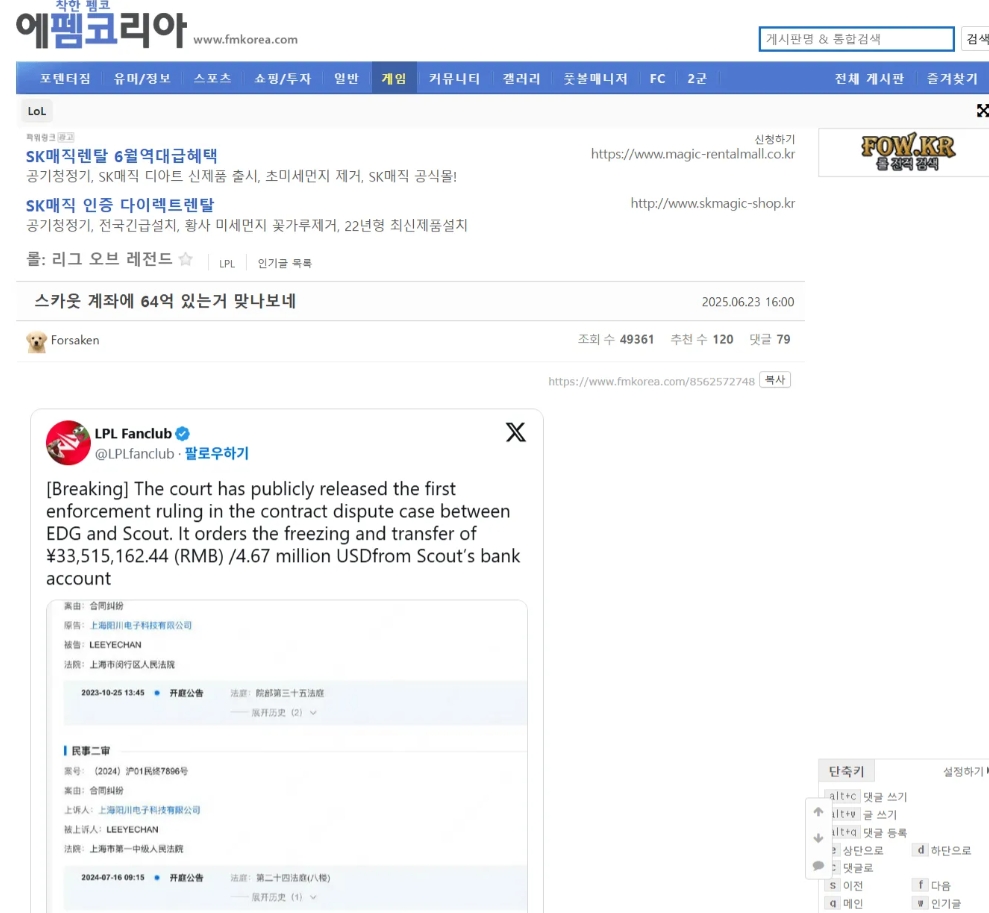Click the X logo on the embedded tweet
Image resolution: width=989 pixels, height=913 pixels.
pyautogui.click(x=515, y=433)
